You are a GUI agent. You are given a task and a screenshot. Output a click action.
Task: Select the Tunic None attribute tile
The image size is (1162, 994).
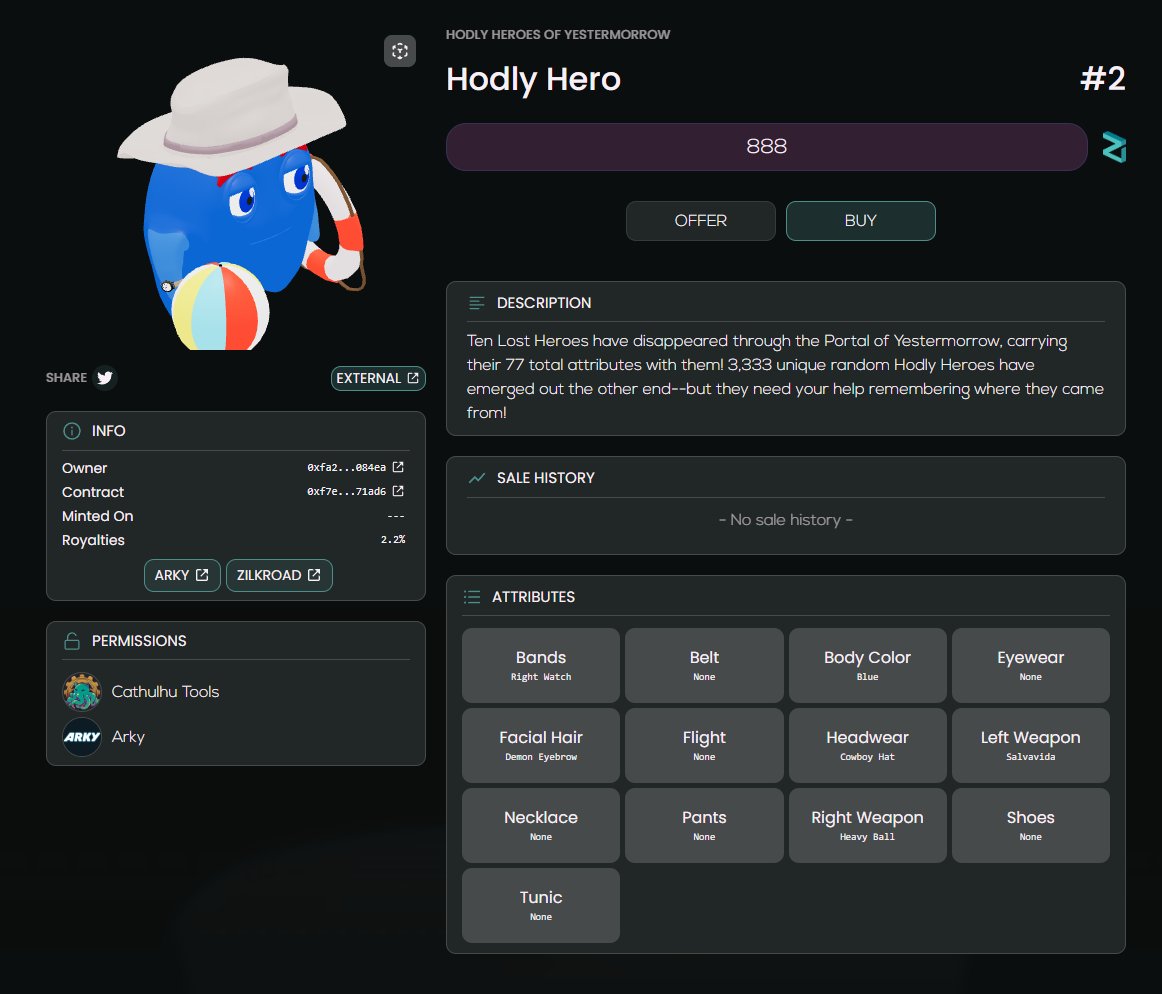540,906
